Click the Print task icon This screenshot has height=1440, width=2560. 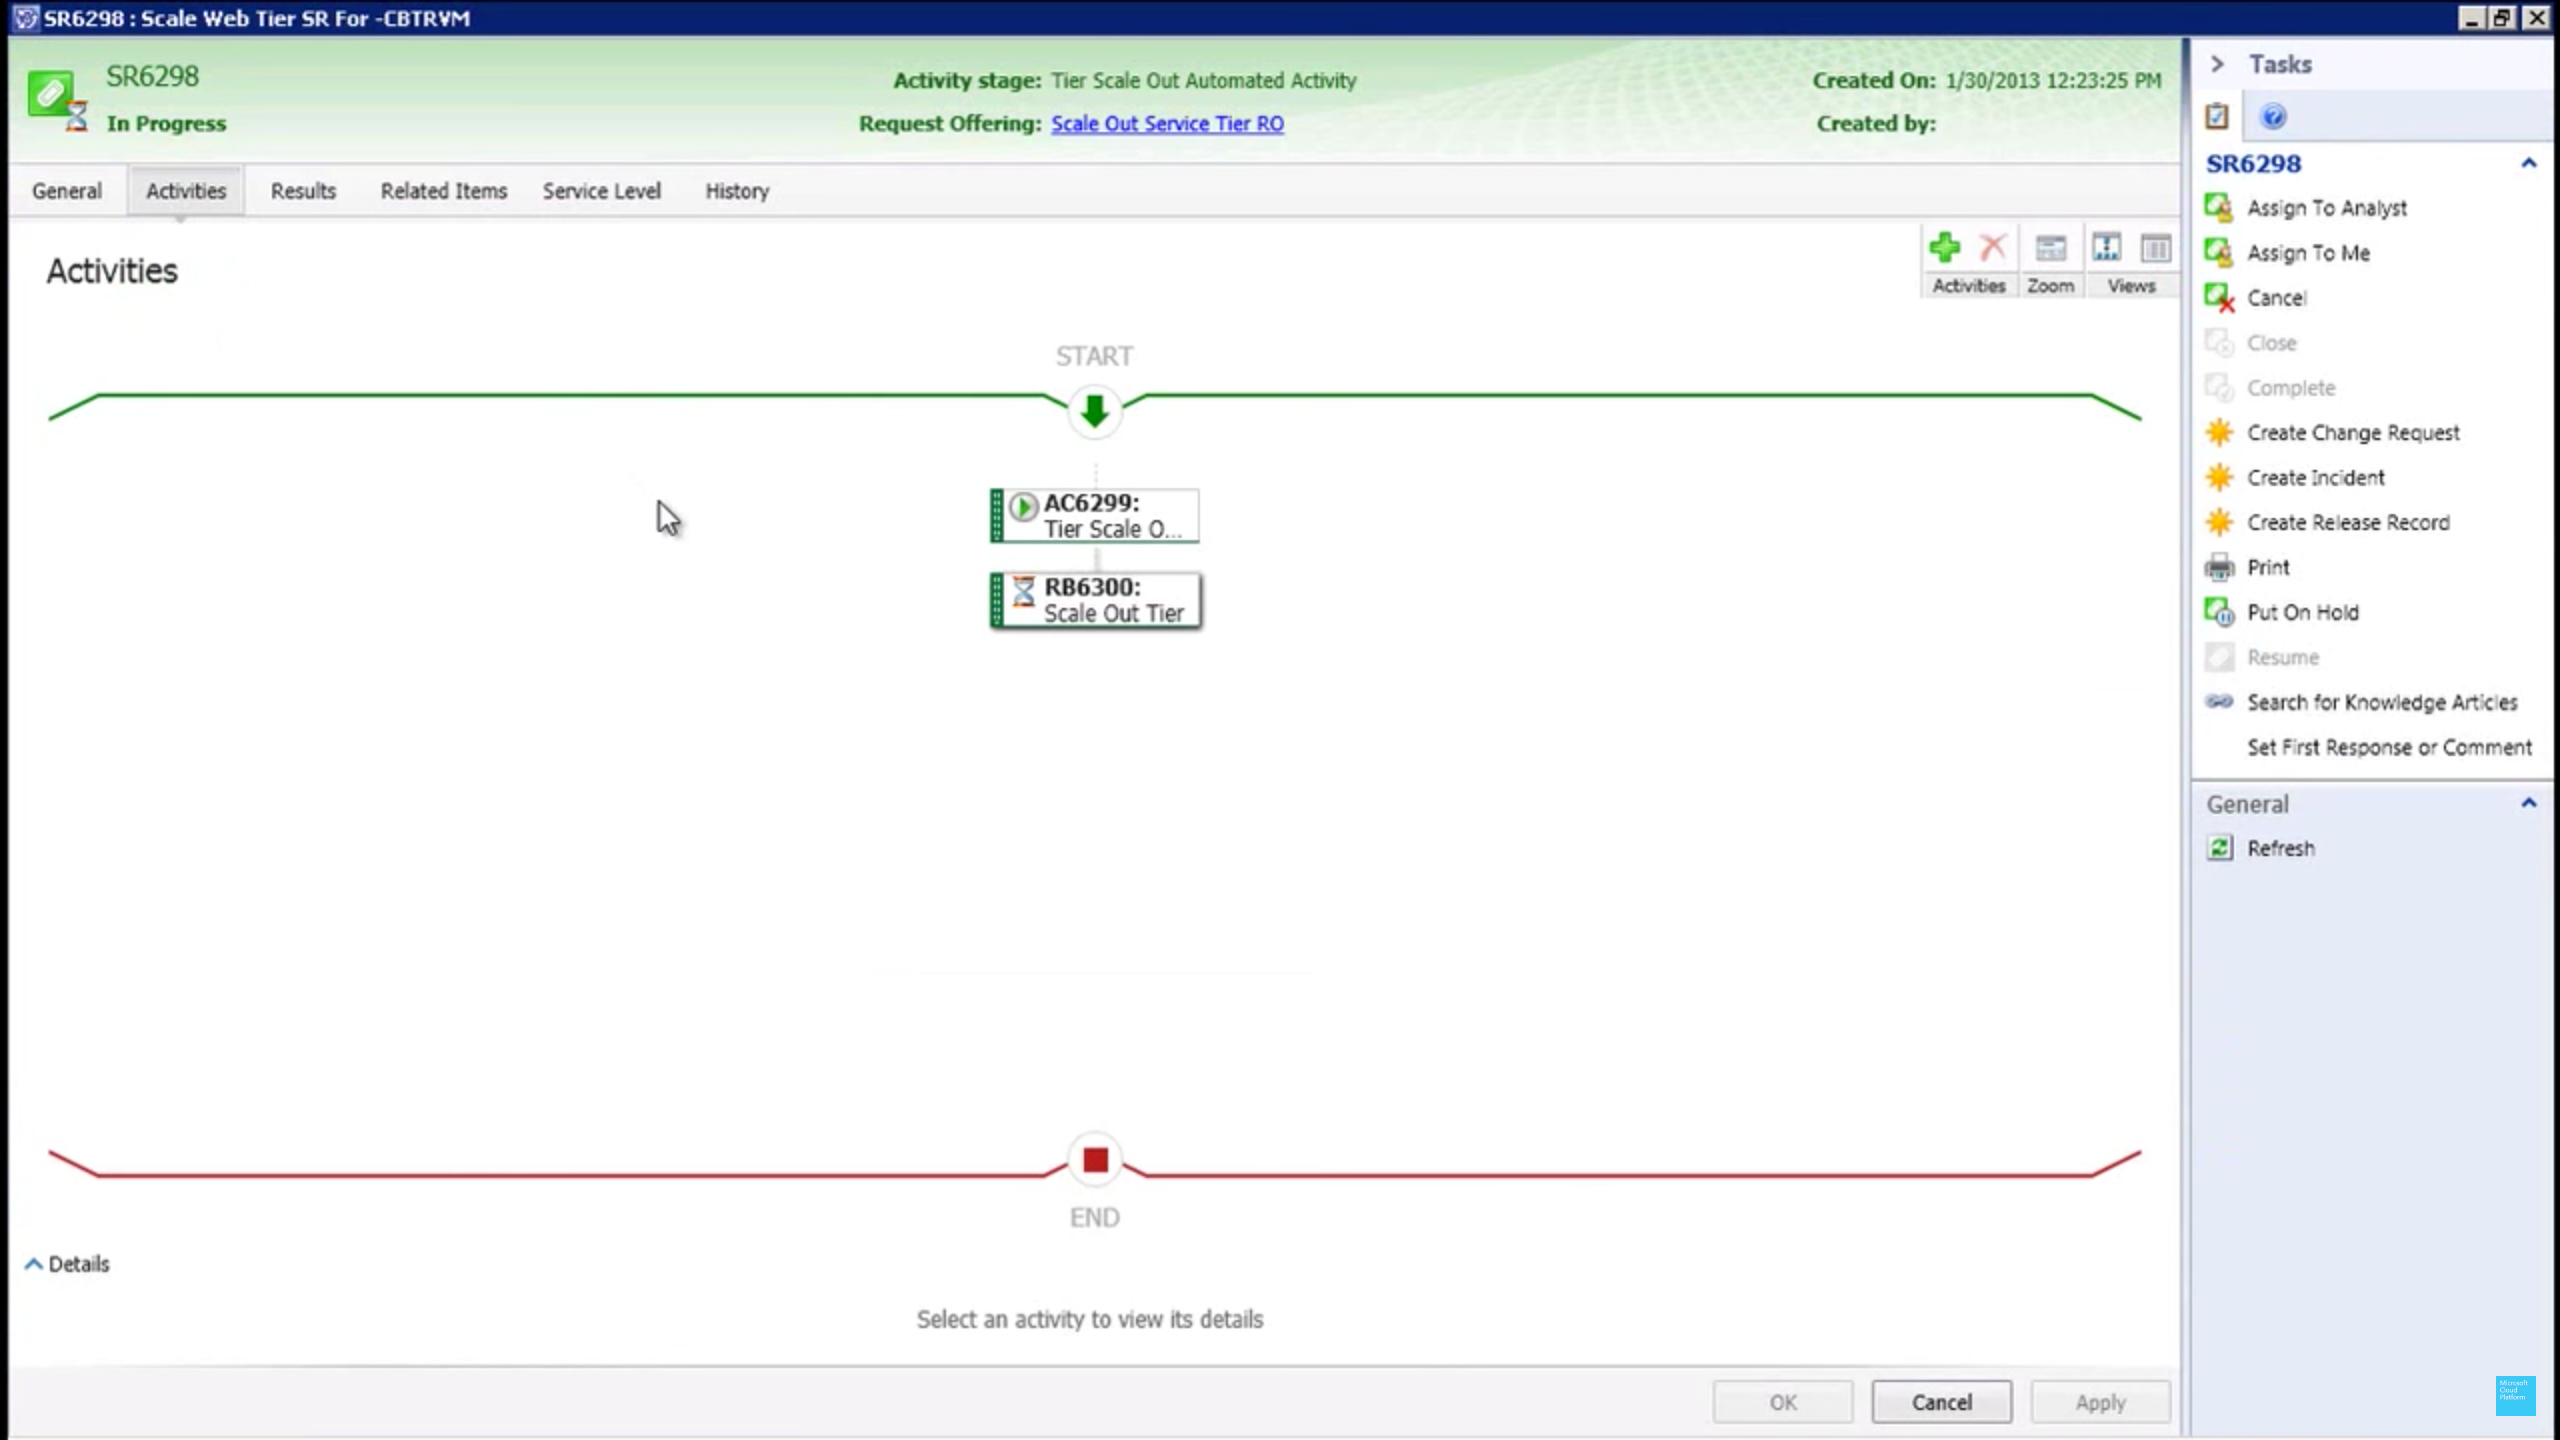(x=2218, y=567)
